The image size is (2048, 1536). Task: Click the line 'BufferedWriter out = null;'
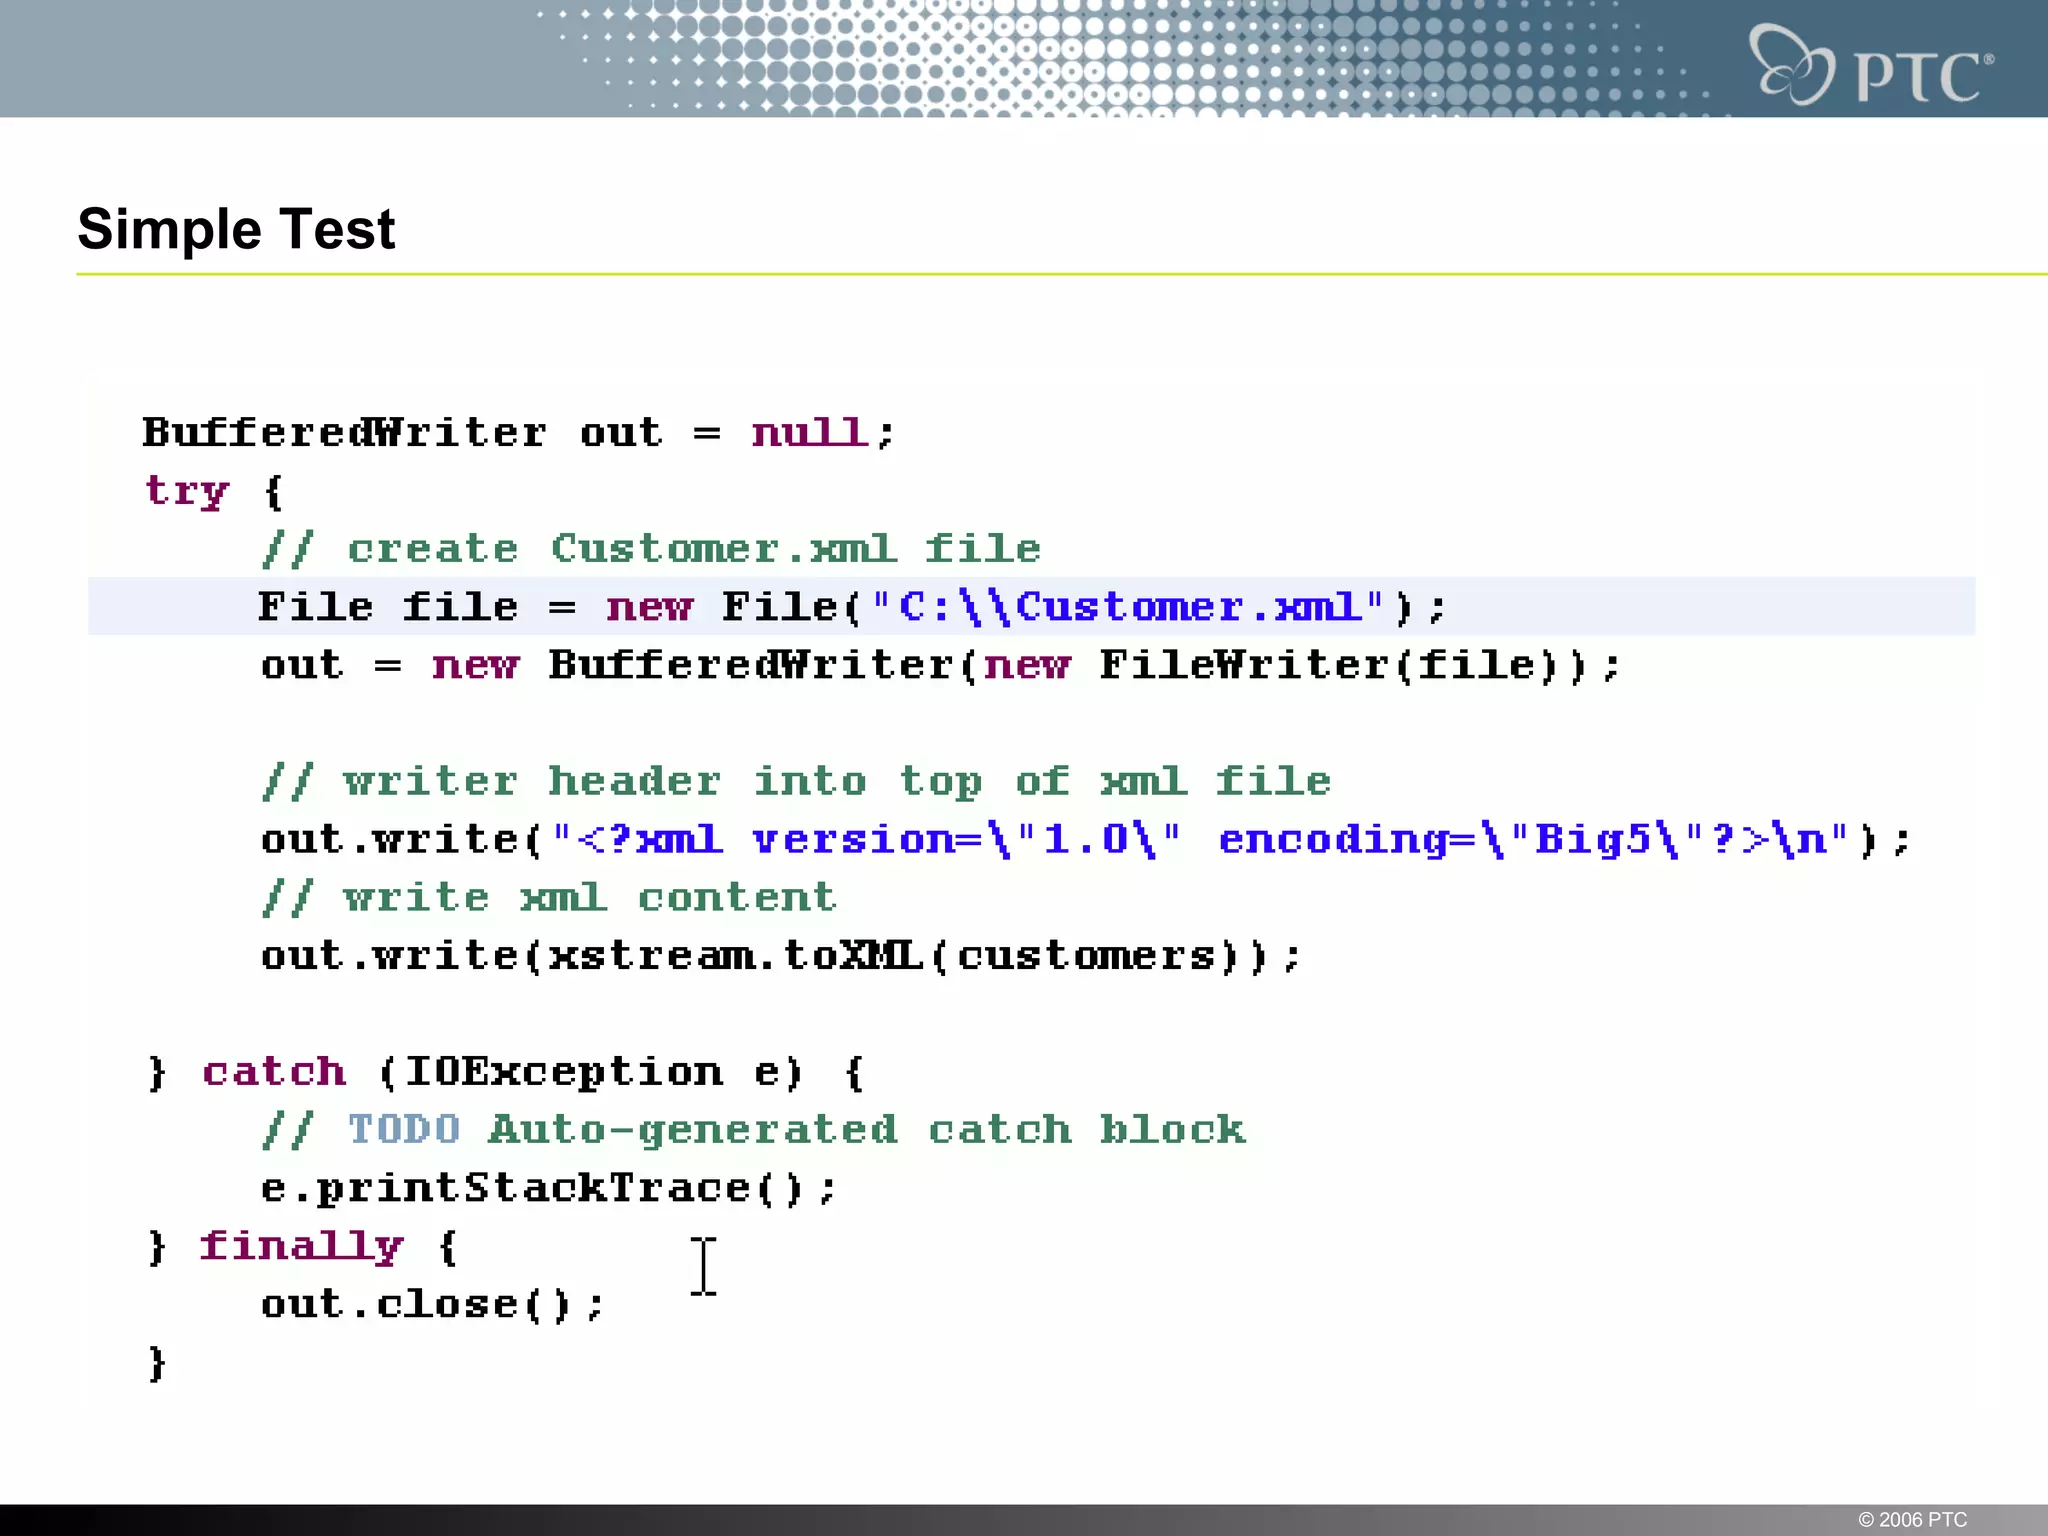(x=518, y=434)
